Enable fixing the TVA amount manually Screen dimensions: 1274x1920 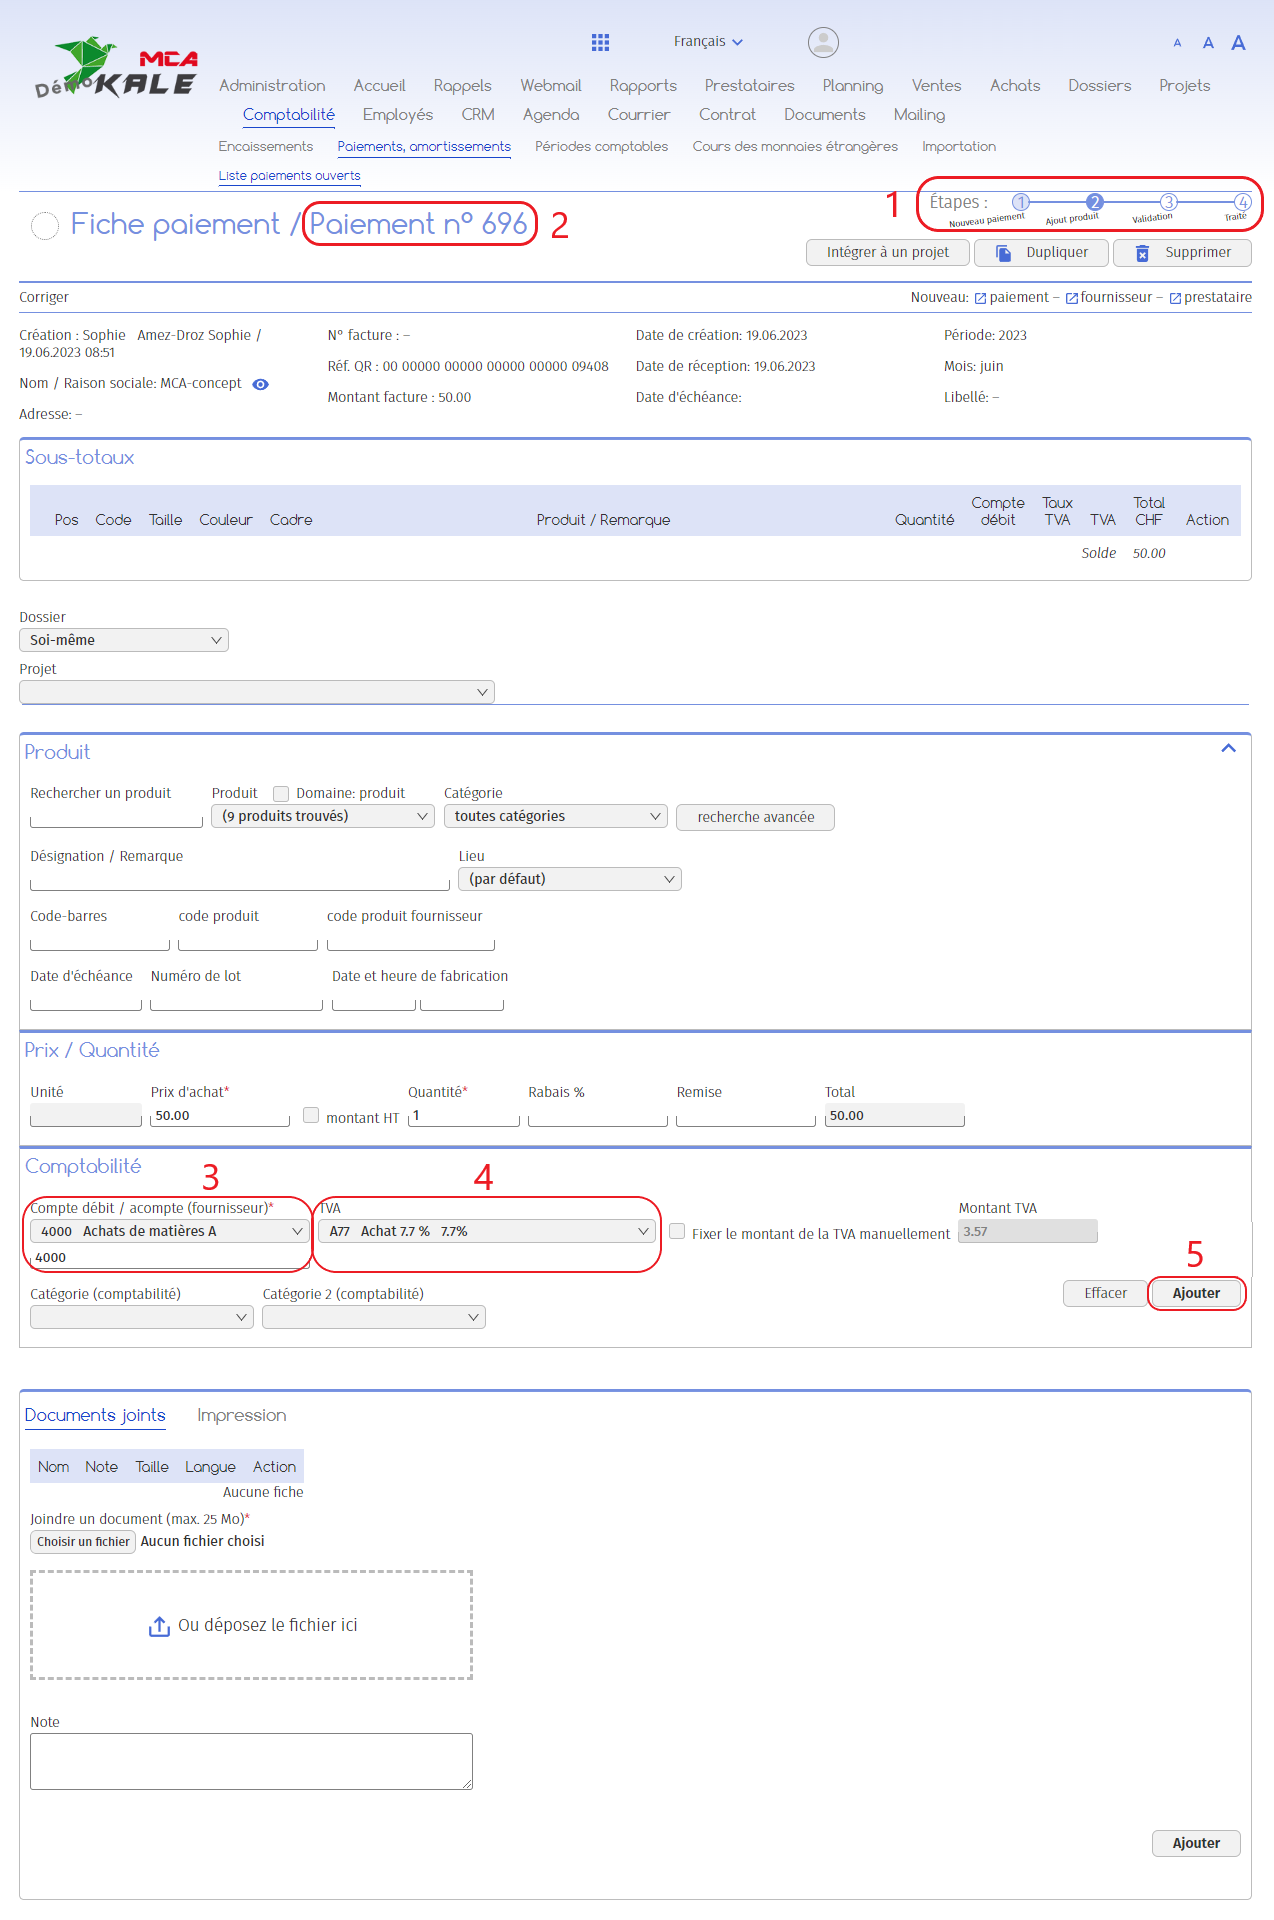pos(677,1232)
